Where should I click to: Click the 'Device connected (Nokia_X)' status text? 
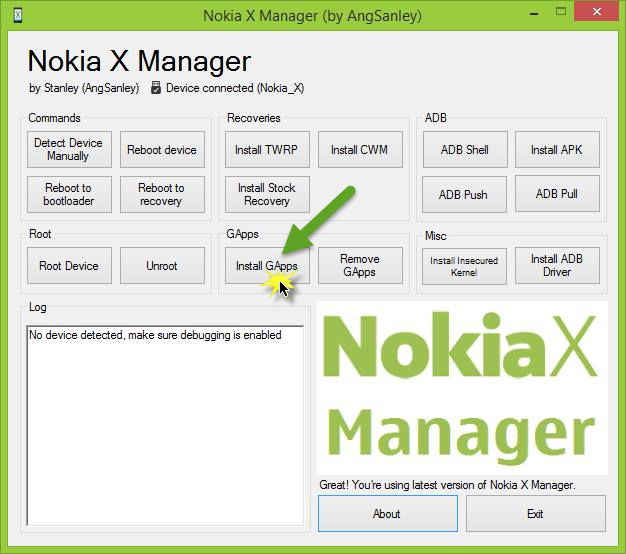pyautogui.click(x=235, y=88)
